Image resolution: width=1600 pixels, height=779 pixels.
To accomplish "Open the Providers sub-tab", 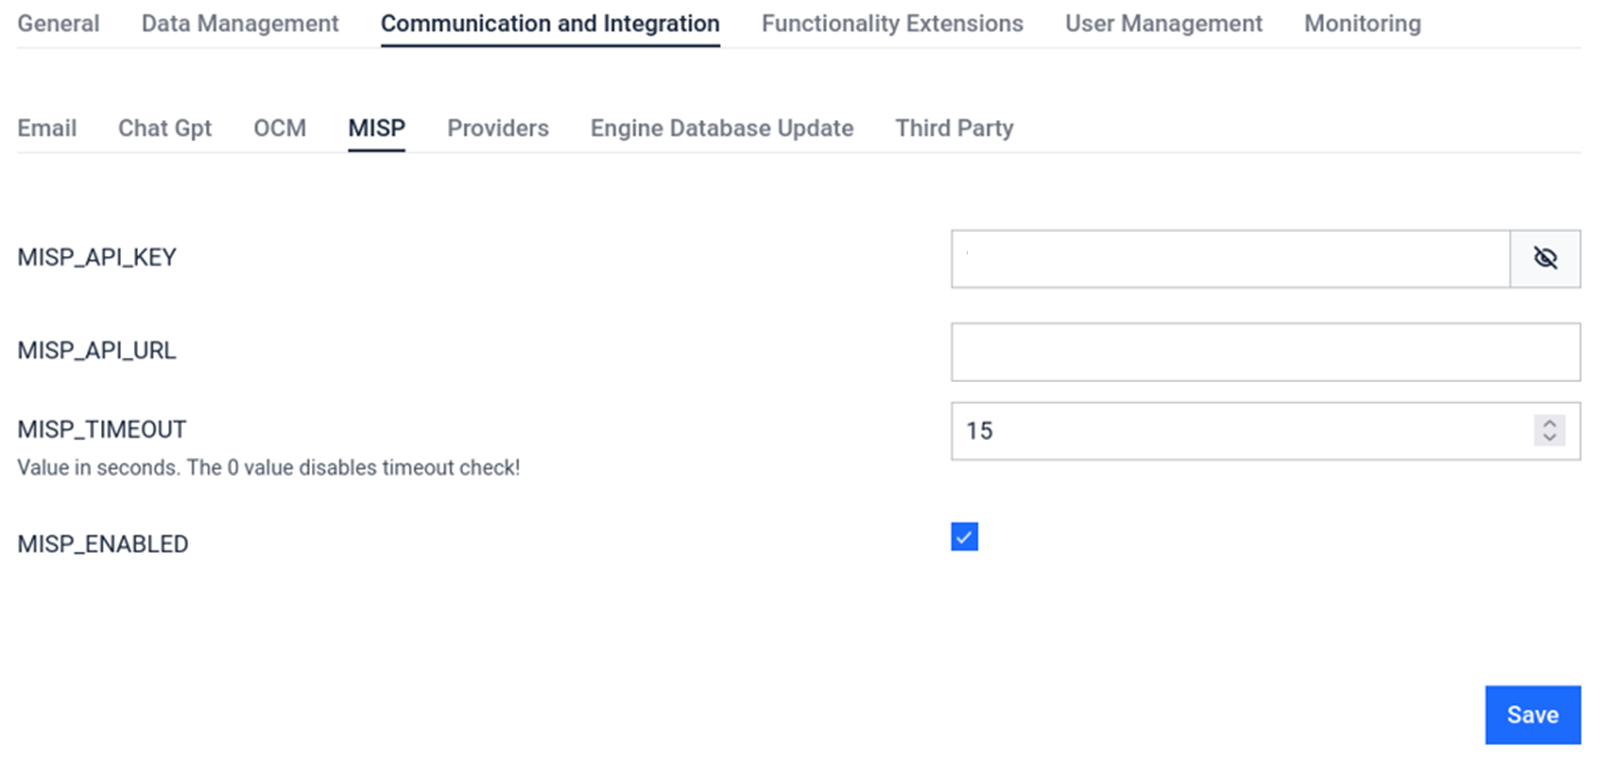I will [498, 128].
